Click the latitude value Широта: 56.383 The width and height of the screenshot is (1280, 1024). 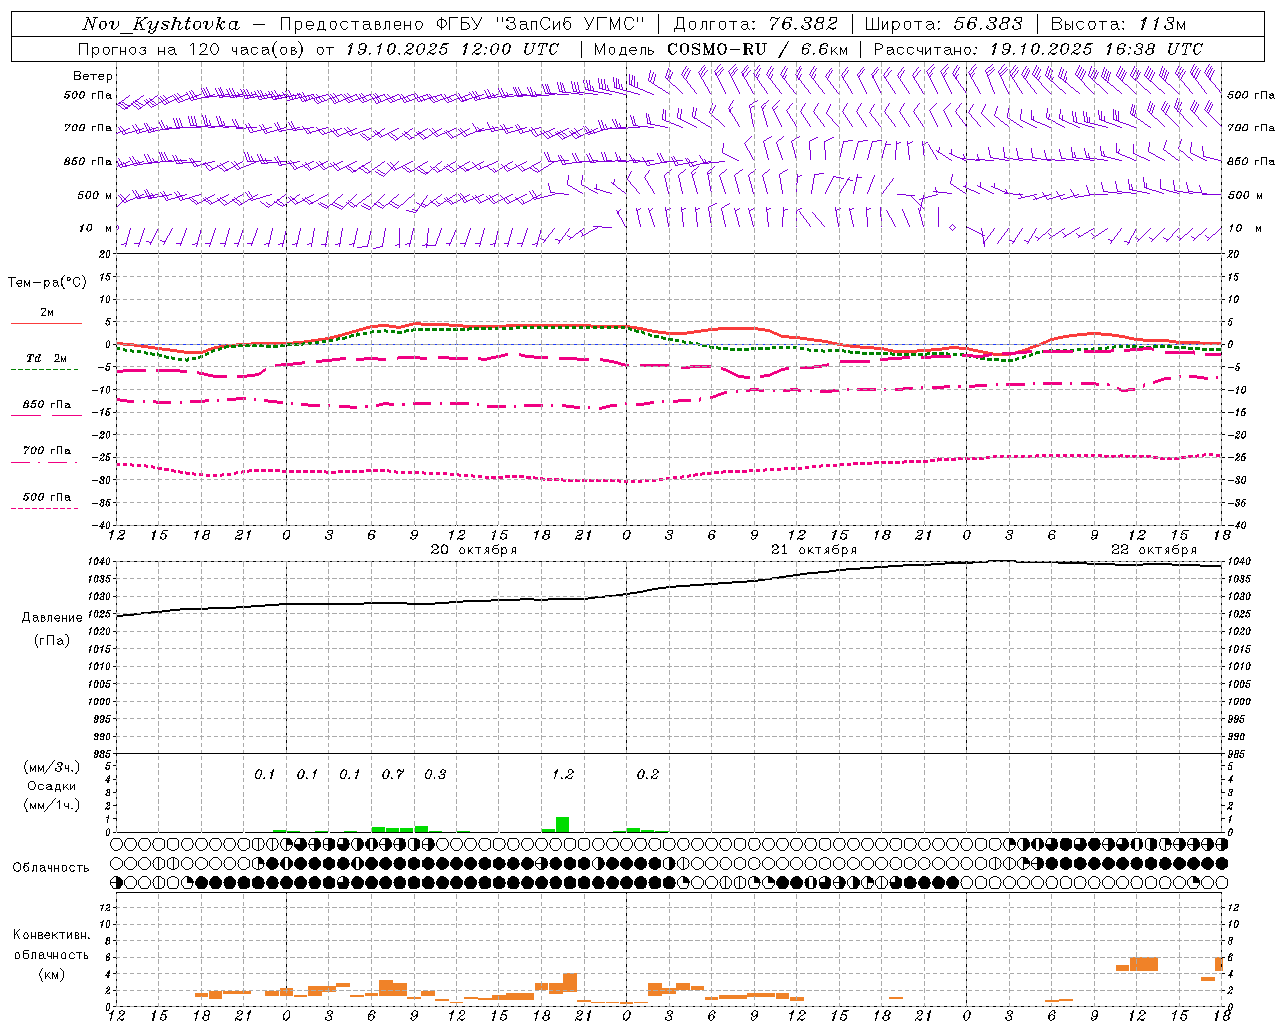944,24
